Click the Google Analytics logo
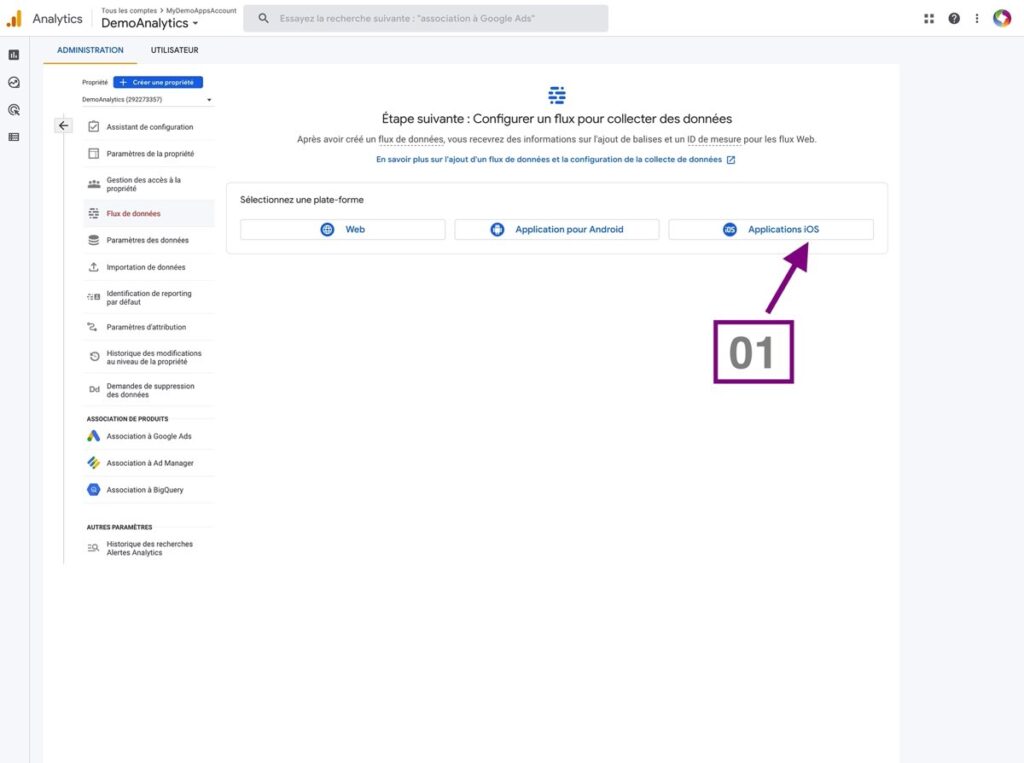Screen dimensions: 1024x763 14,19
